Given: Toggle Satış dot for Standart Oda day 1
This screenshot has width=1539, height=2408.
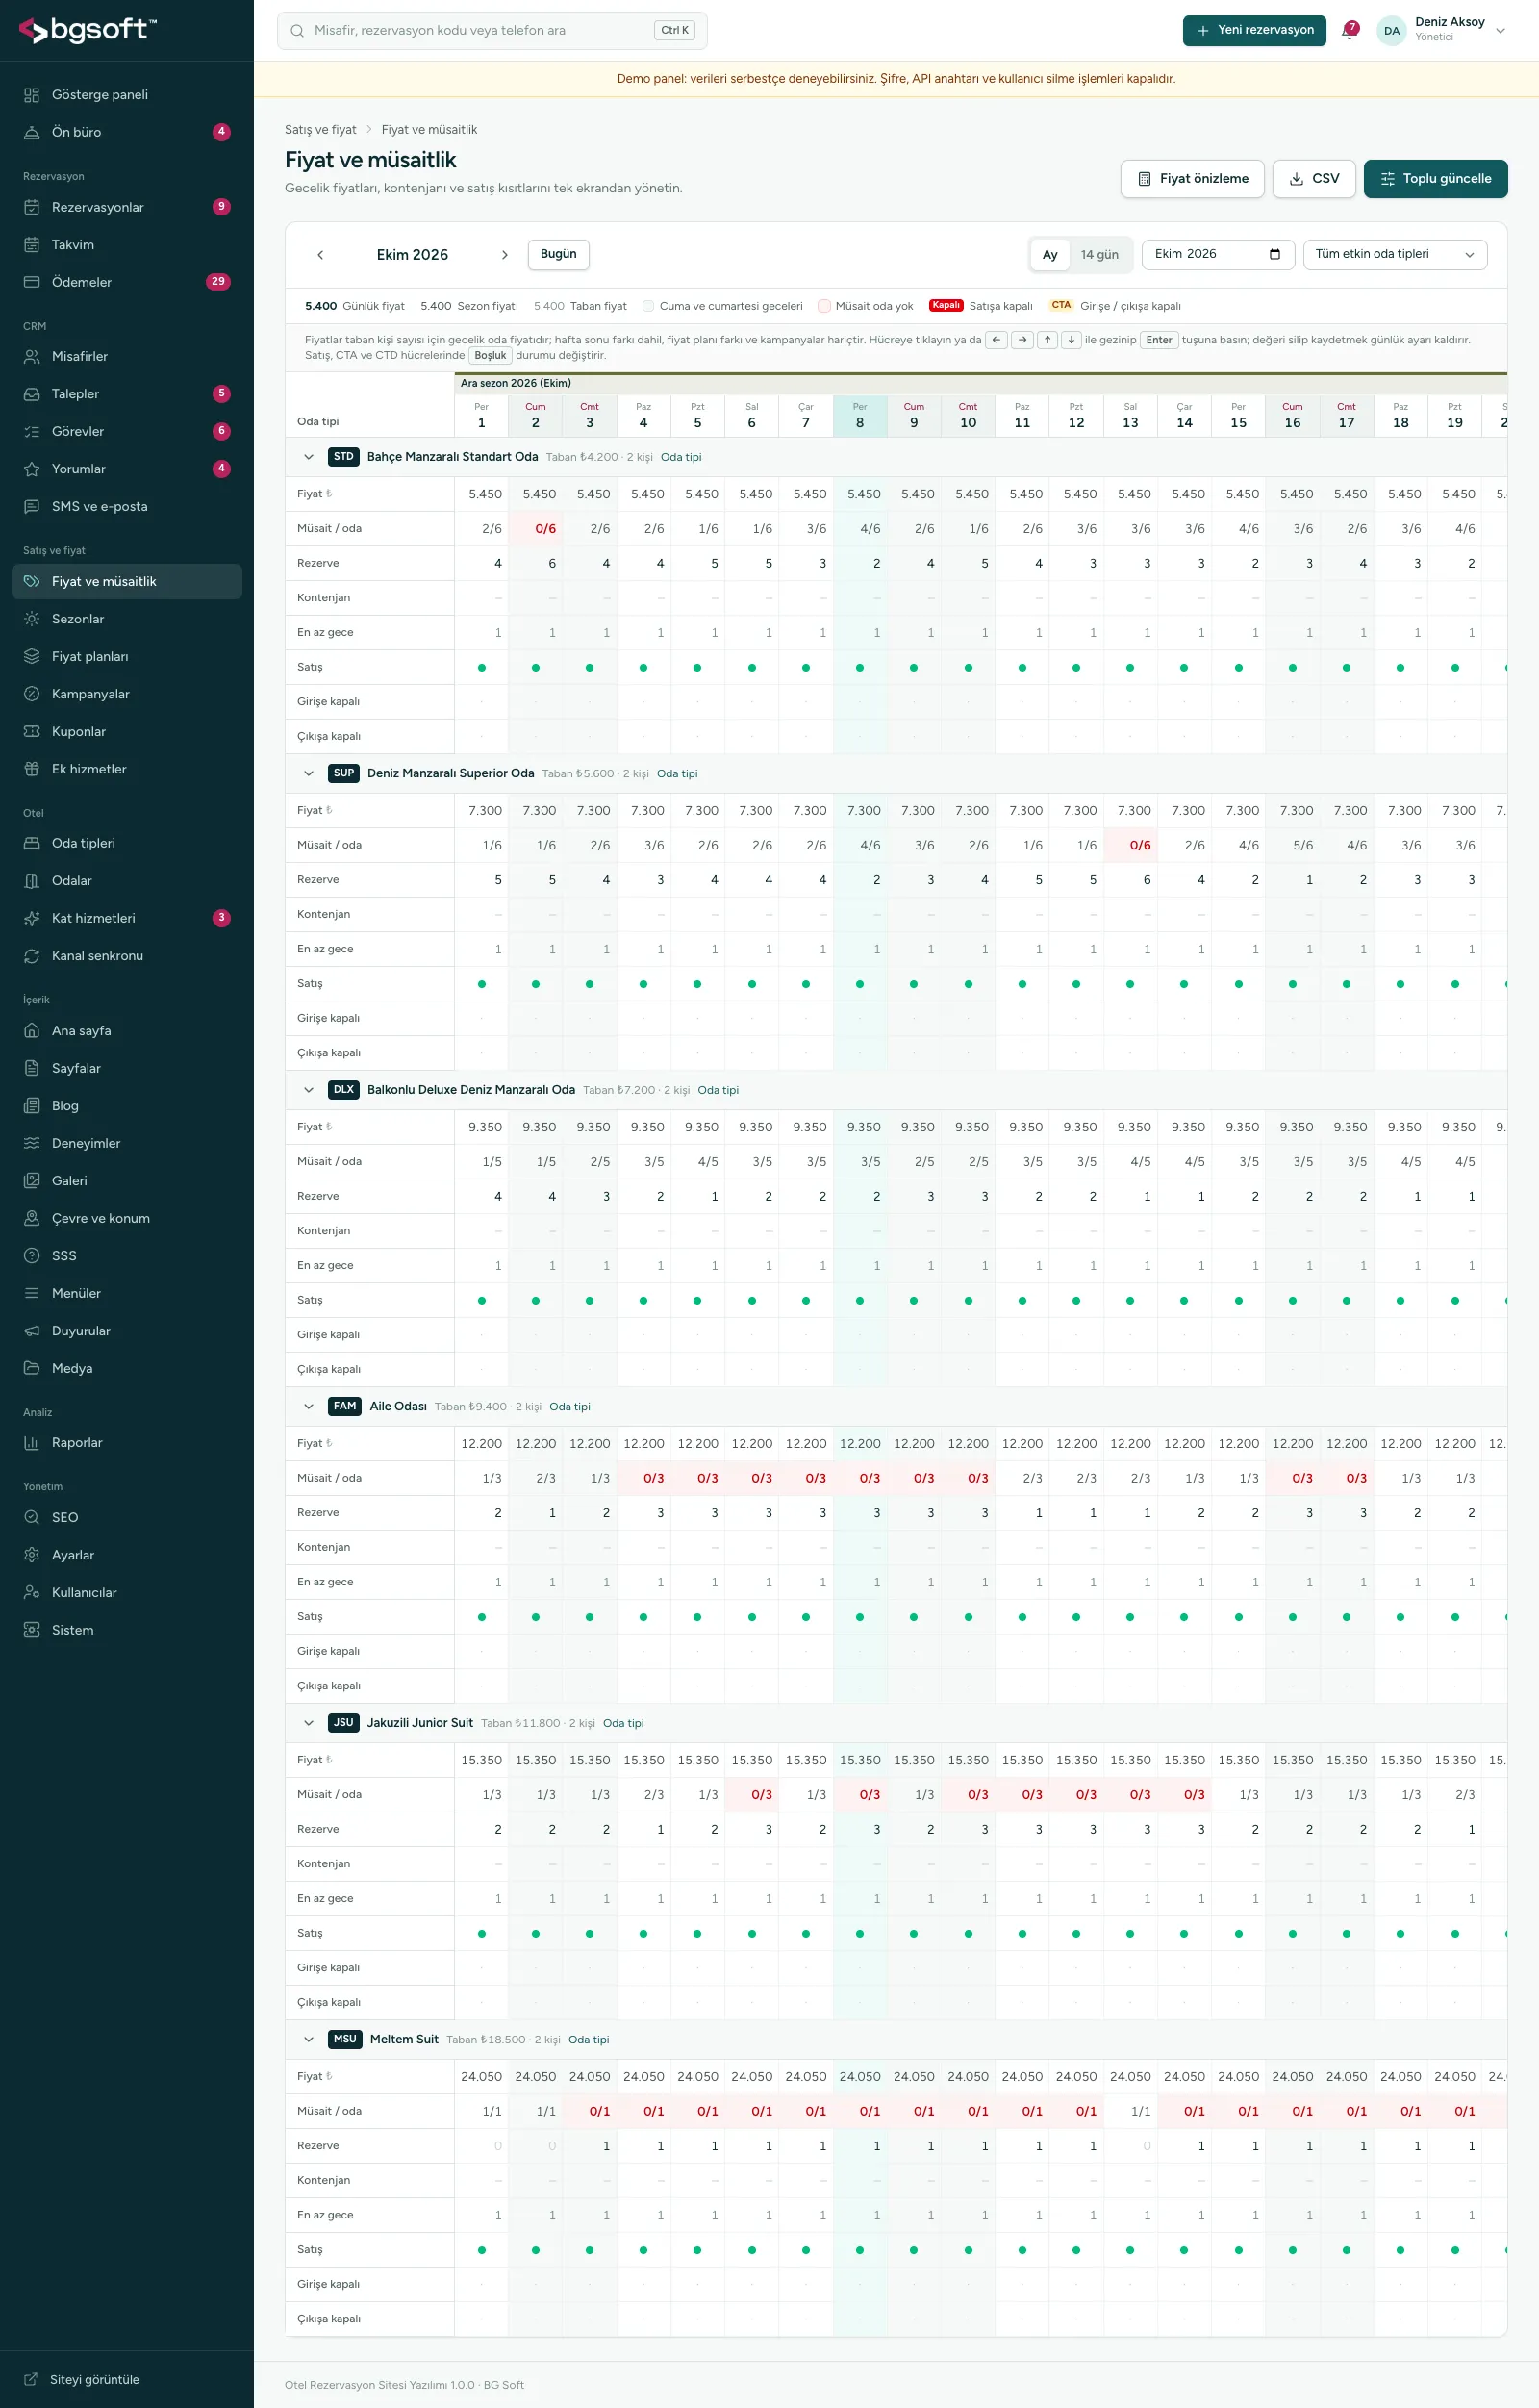Looking at the screenshot, I should click(482, 667).
